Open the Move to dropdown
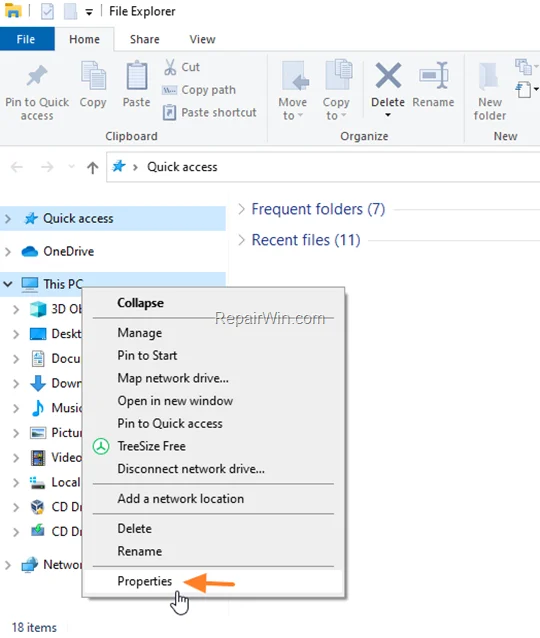This screenshot has height=638, width=540. pos(293,91)
